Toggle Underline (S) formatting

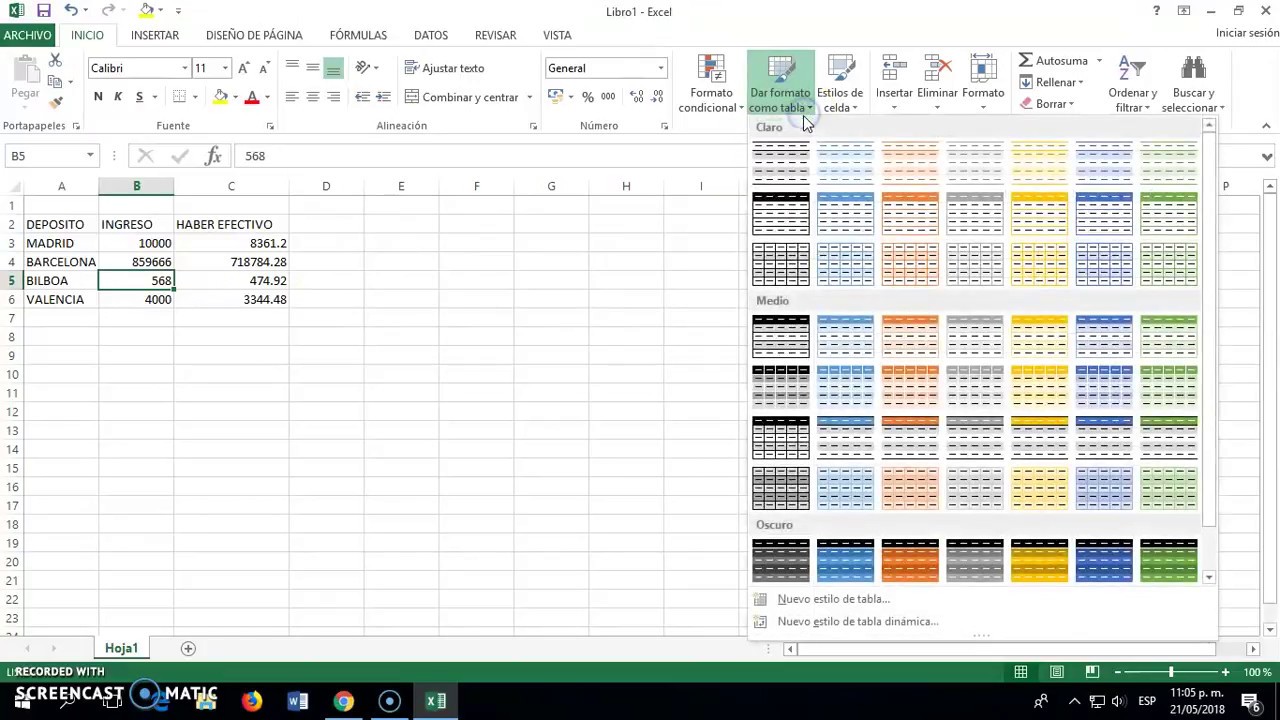tap(139, 97)
